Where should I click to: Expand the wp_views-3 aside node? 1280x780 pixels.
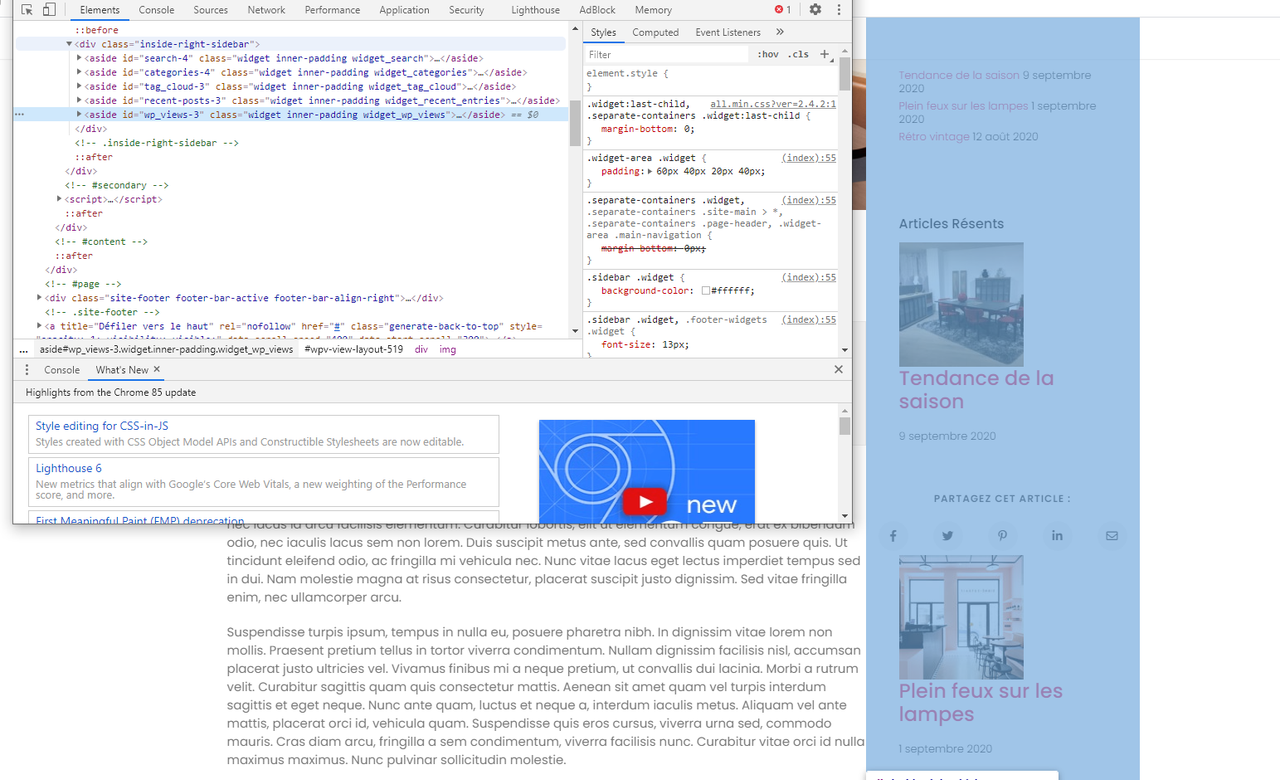[80, 114]
